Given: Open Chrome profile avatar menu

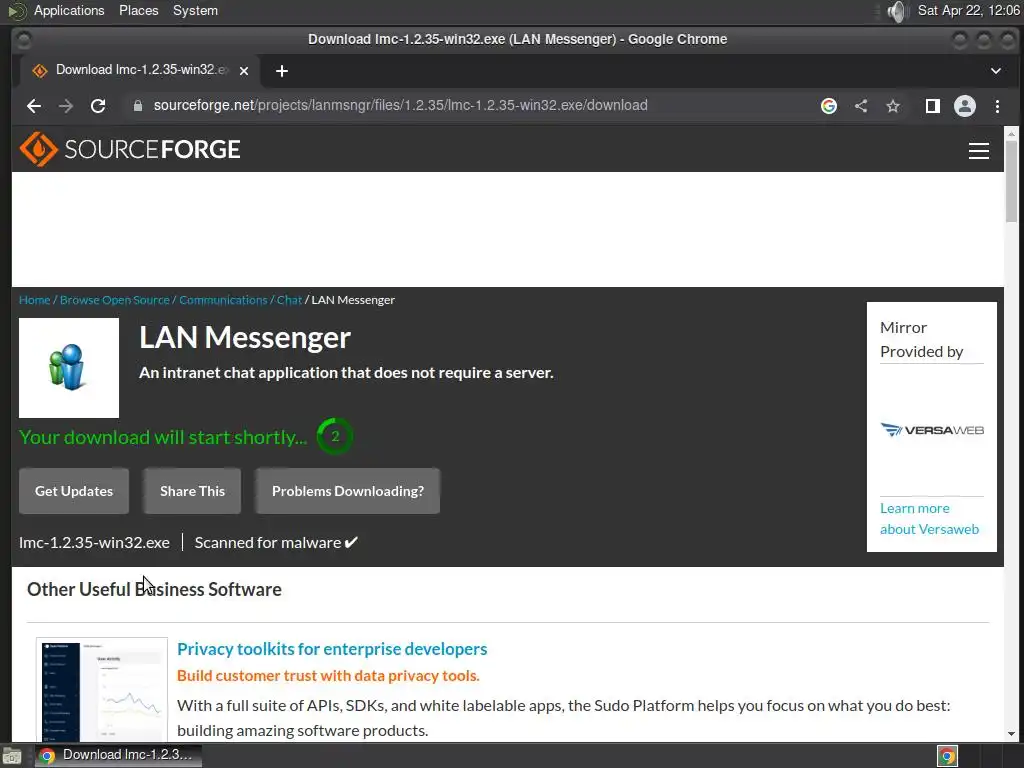Looking at the screenshot, I should pos(965,106).
